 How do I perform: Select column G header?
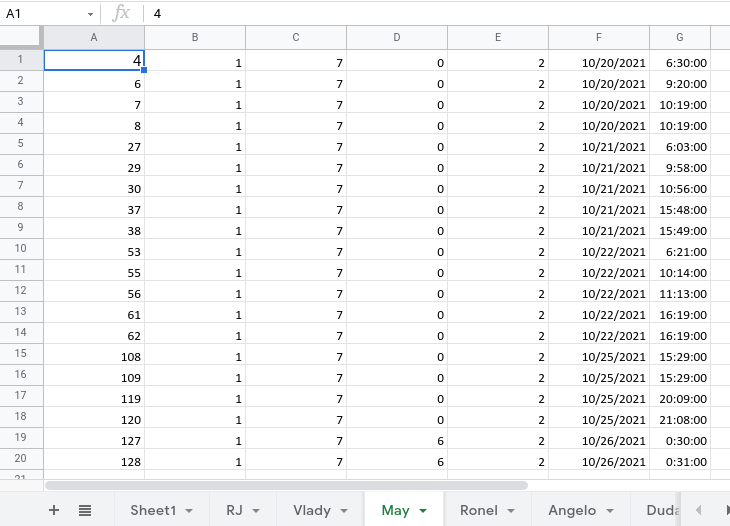[x=680, y=37]
